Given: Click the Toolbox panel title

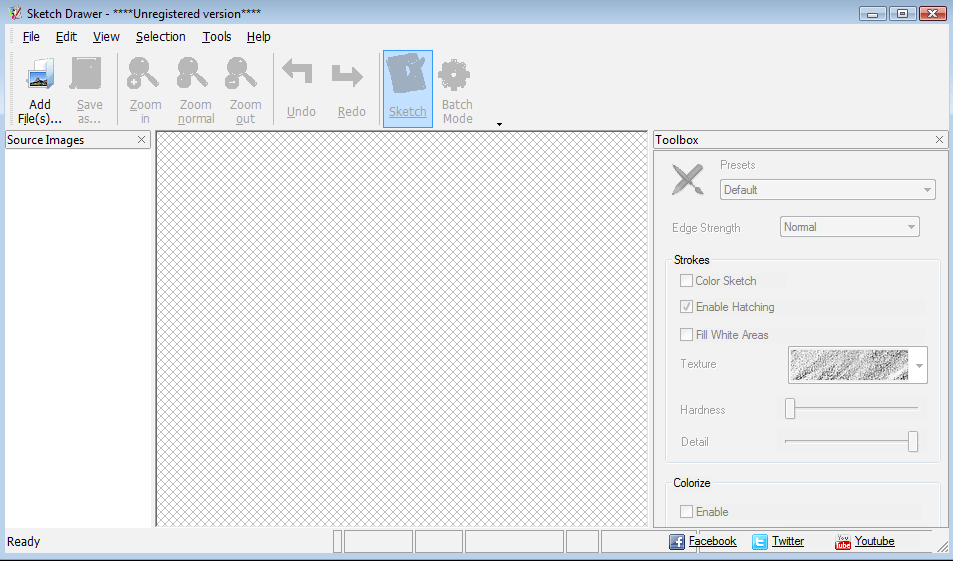Looking at the screenshot, I should pos(677,140).
